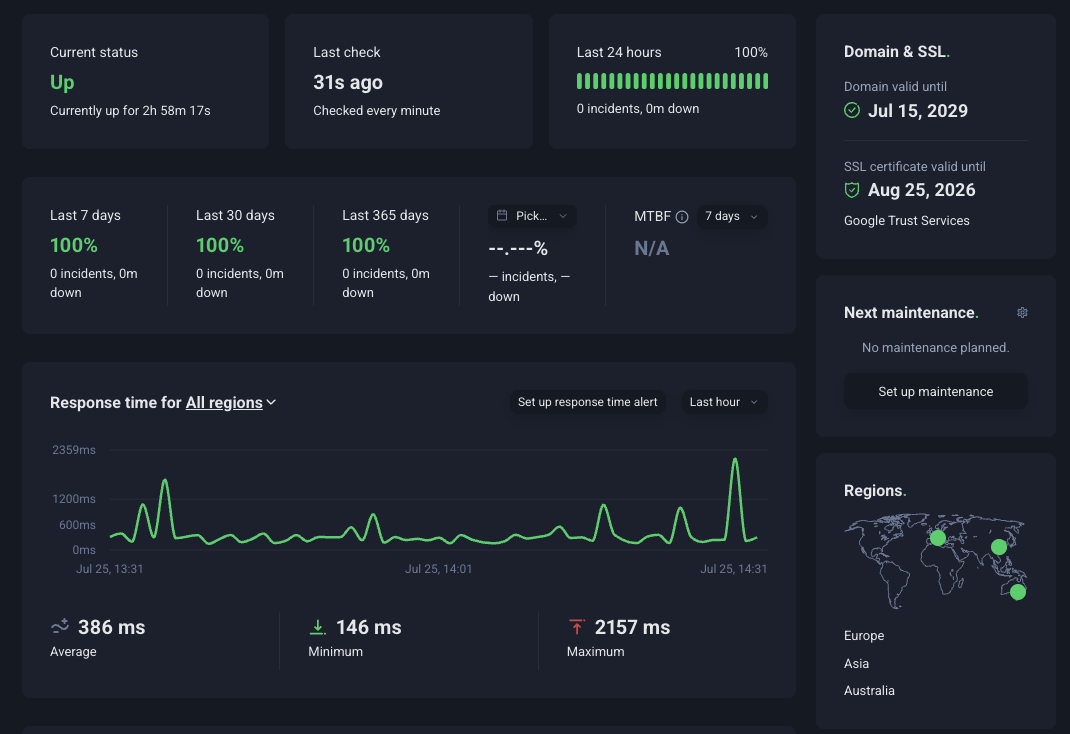This screenshot has height=734, width=1070.
Task: Click the MTBF N/A value
Action: coord(652,248)
